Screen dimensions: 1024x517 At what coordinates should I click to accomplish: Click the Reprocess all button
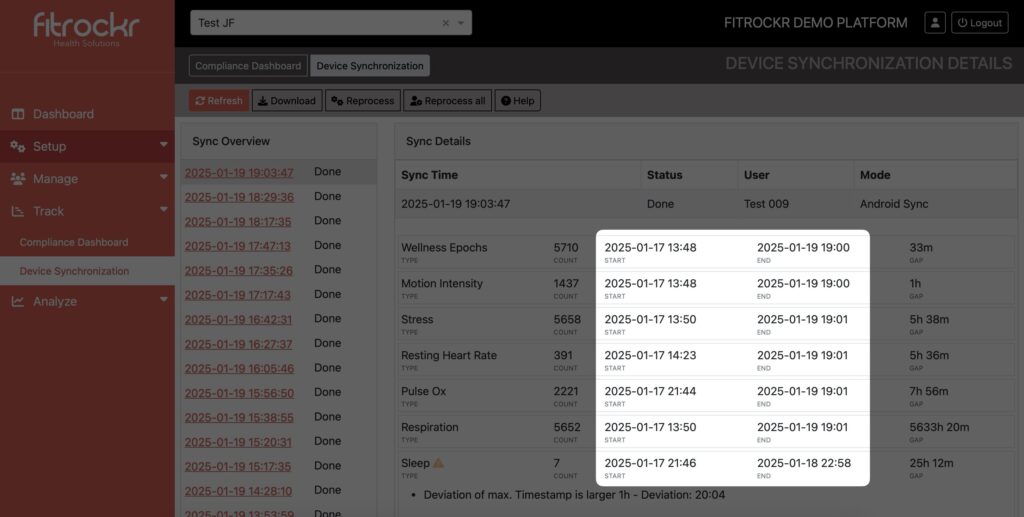(x=447, y=101)
